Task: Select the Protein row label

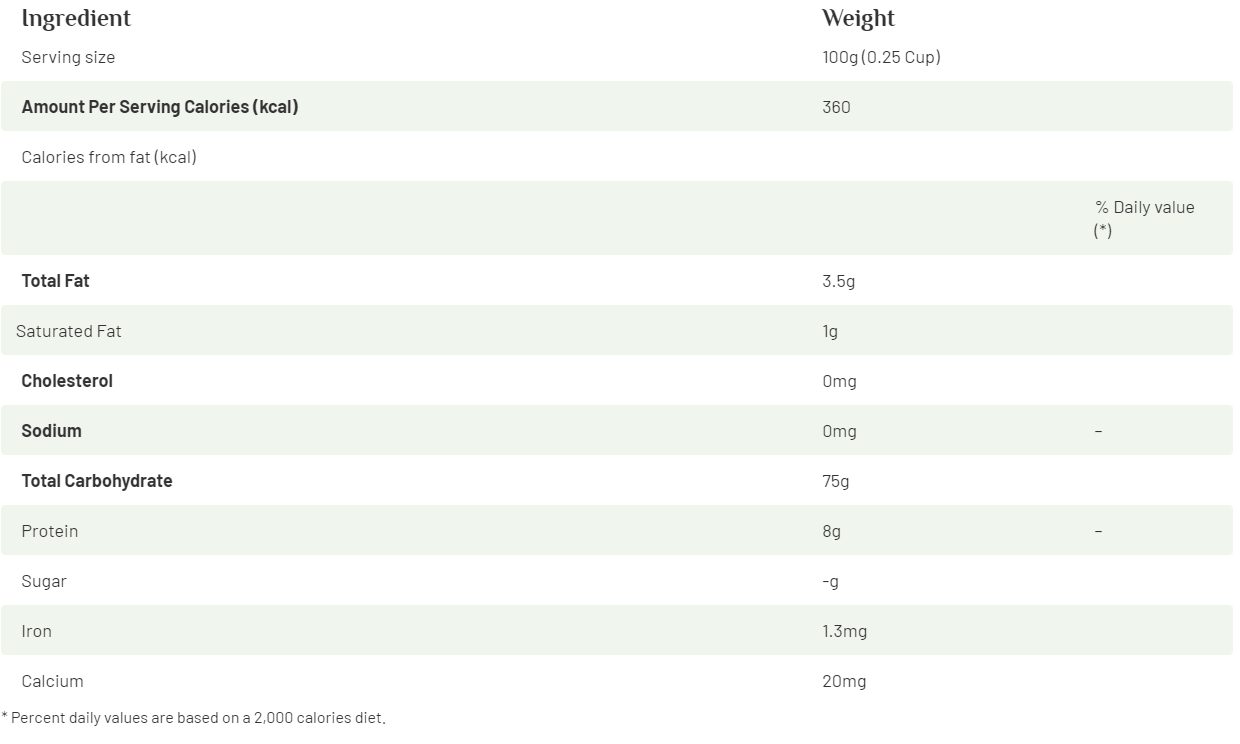Action: pyautogui.click(x=49, y=531)
